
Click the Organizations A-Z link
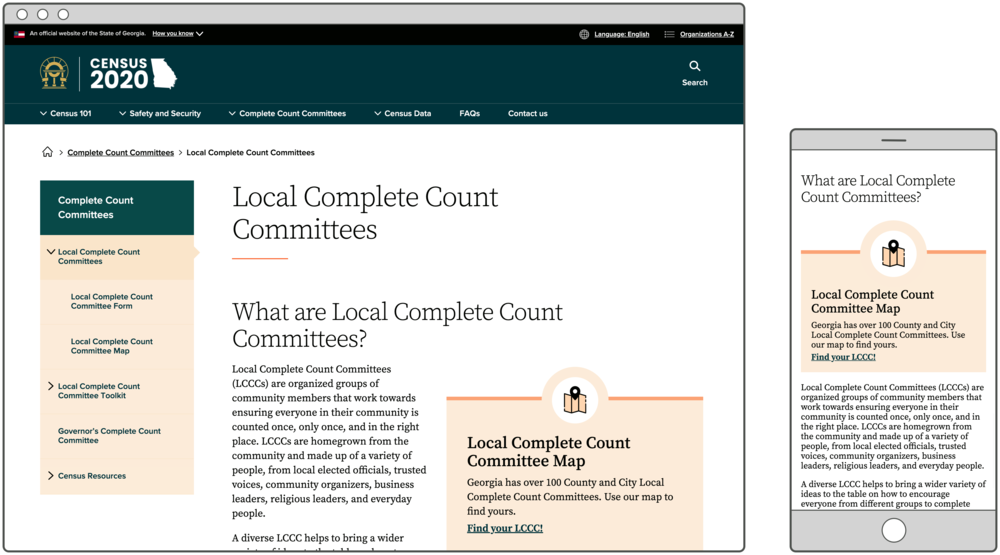[x=707, y=34]
